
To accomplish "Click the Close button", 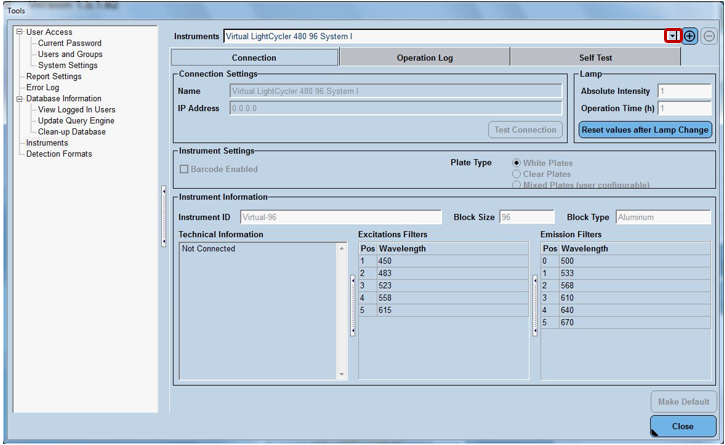I will (x=682, y=426).
